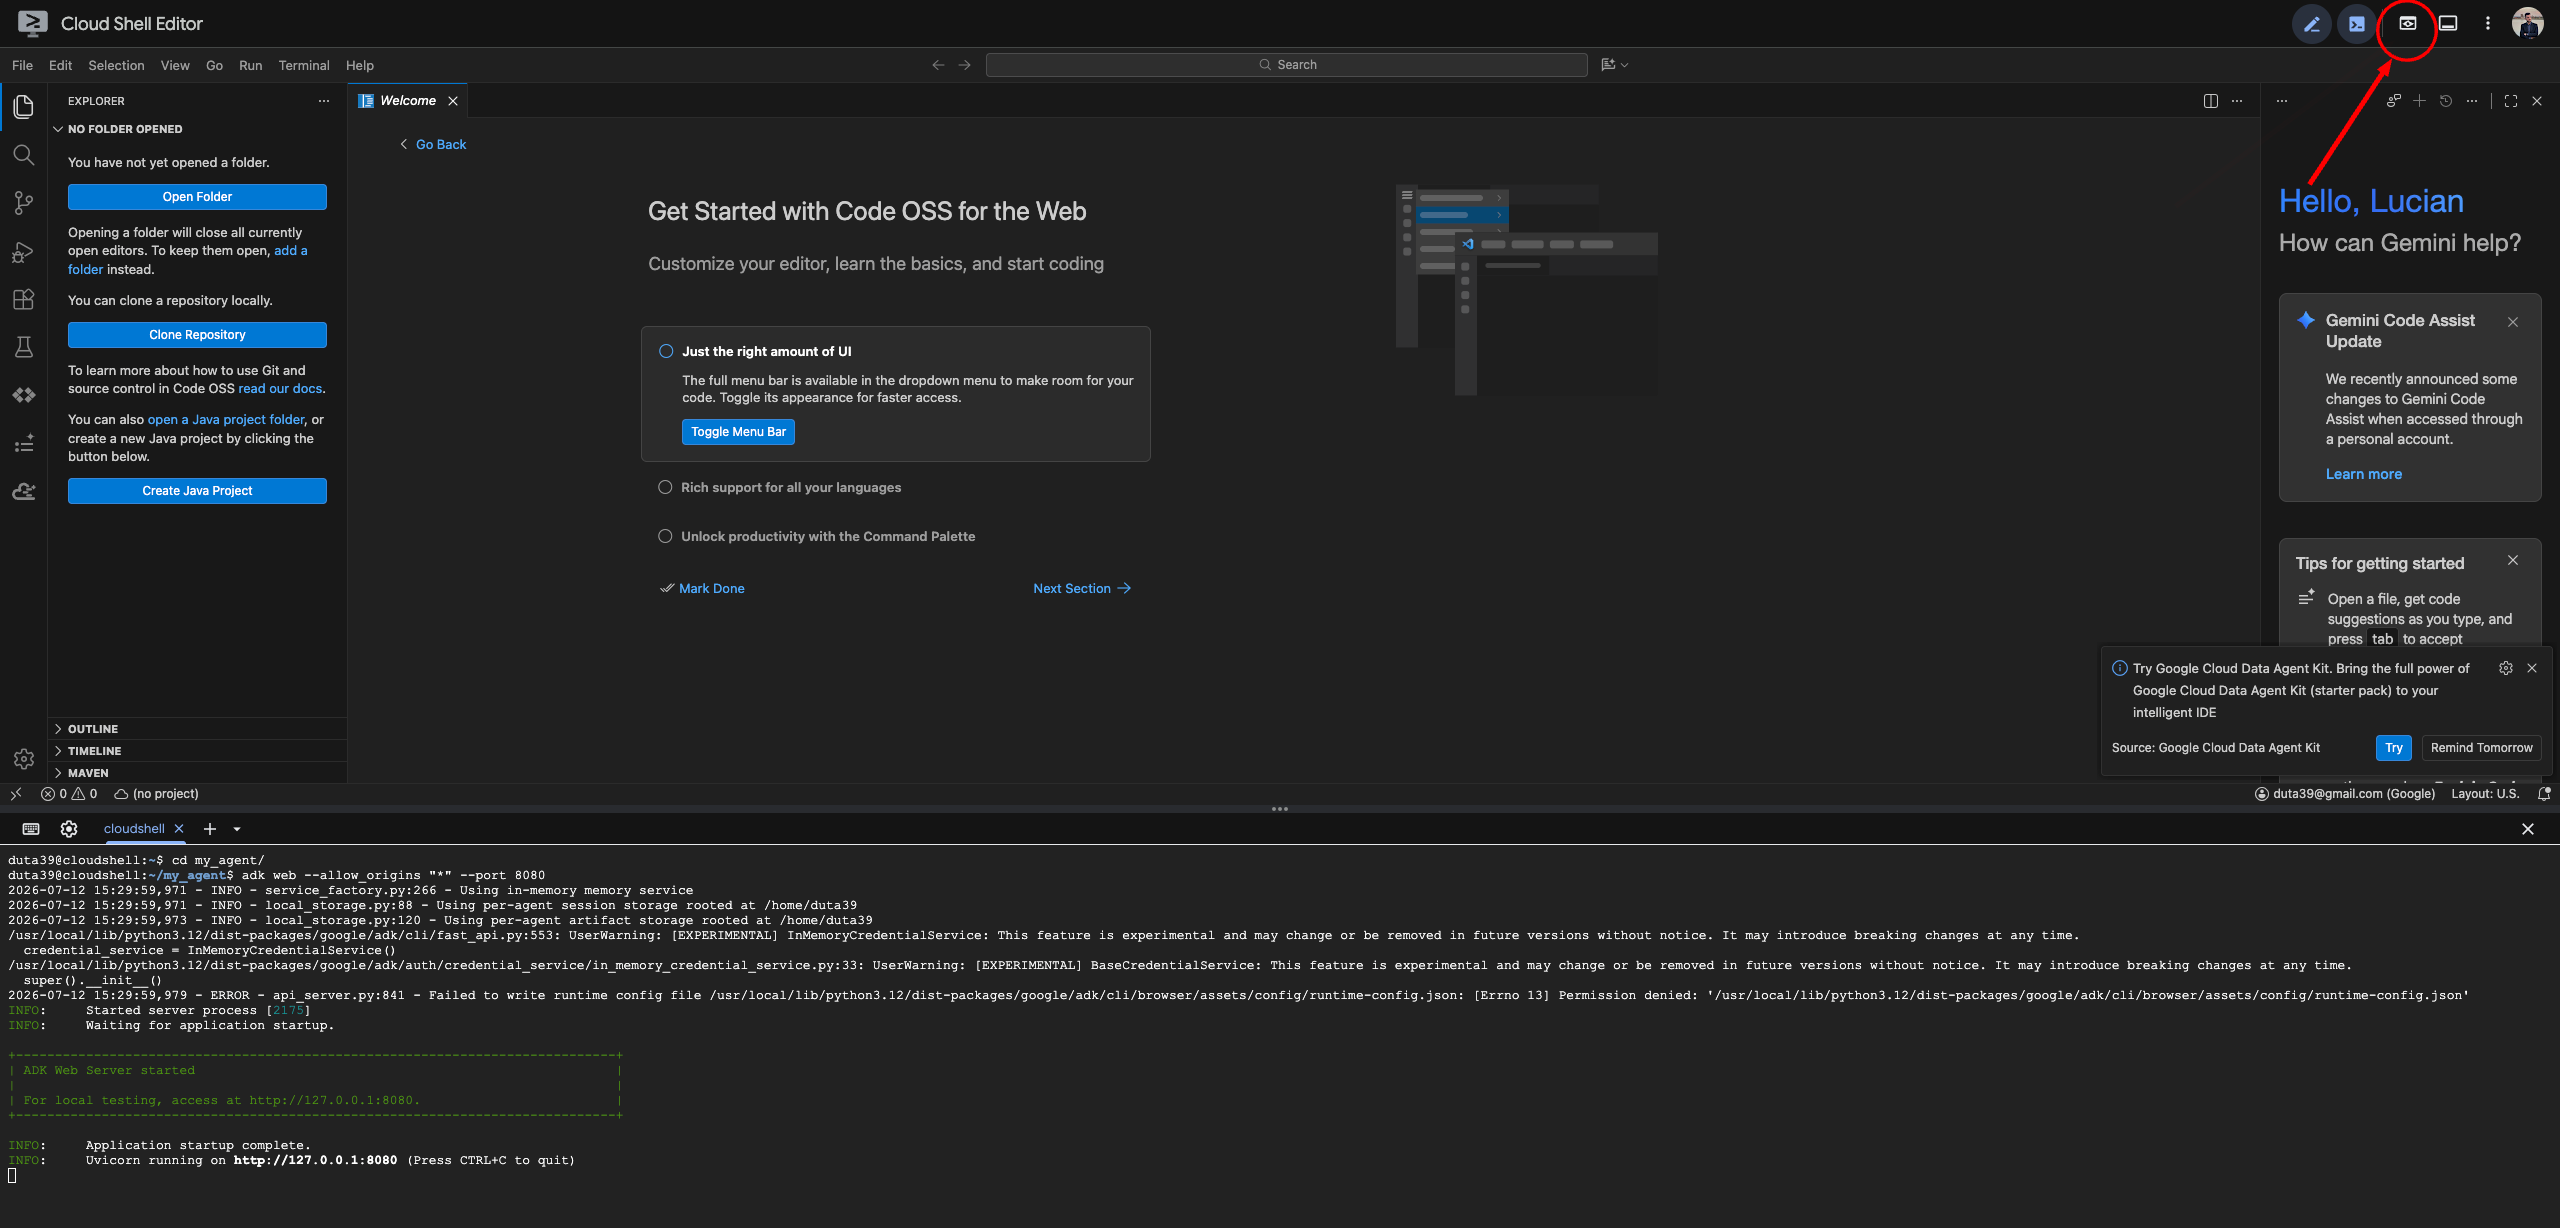The width and height of the screenshot is (2560, 1228).
Task: Open the File menu
Action: (x=22, y=65)
